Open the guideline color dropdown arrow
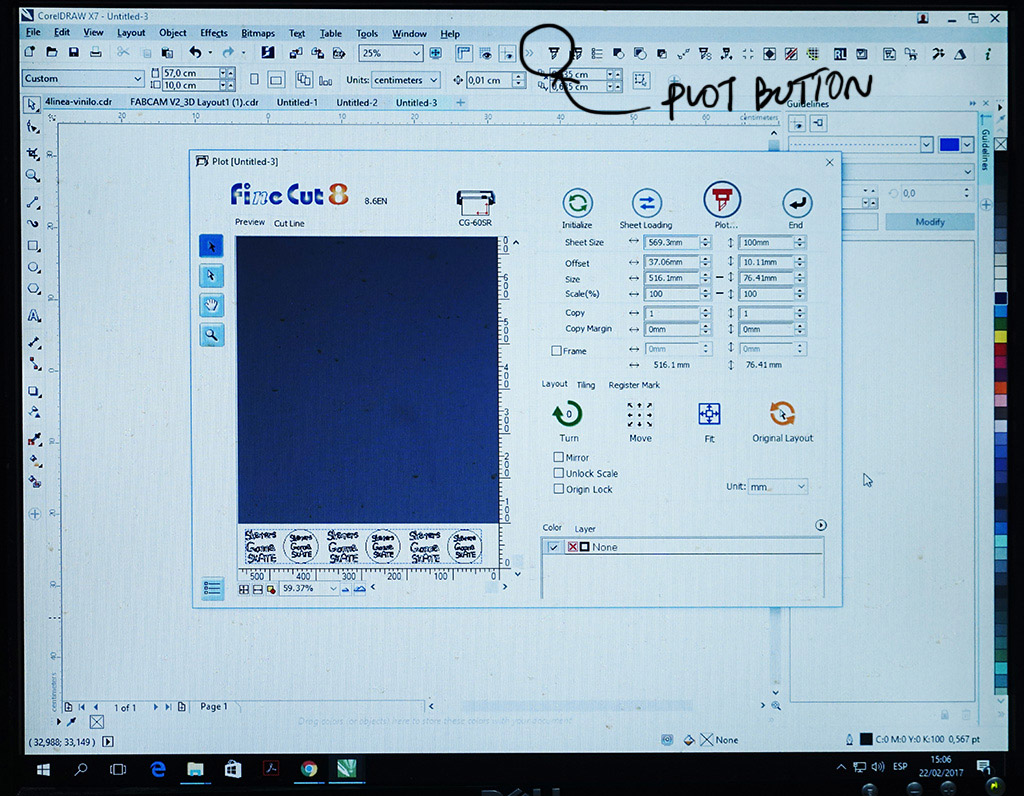This screenshot has width=1024, height=796. click(x=968, y=144)
